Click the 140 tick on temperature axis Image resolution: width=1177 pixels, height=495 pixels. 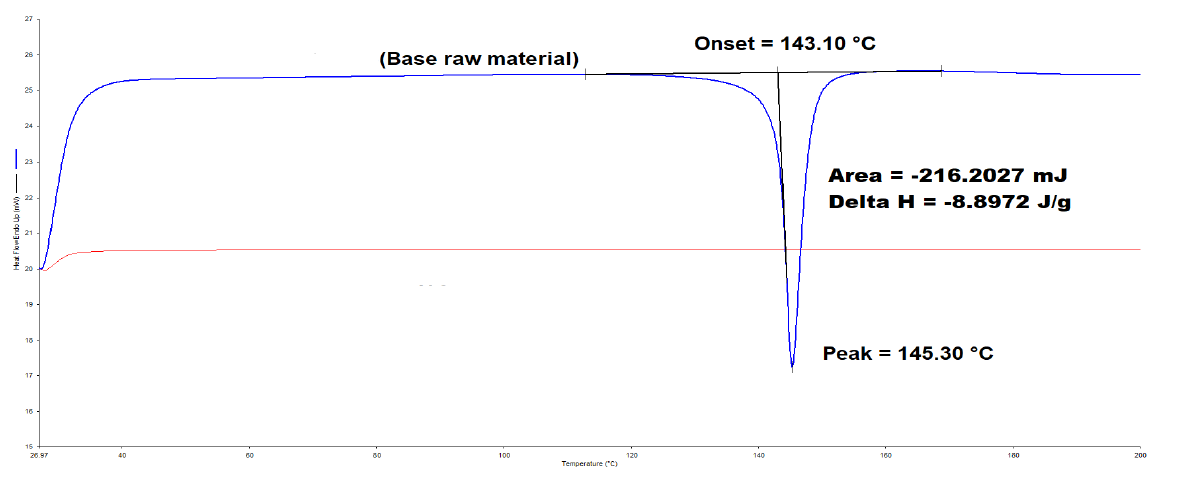[757, 455]
